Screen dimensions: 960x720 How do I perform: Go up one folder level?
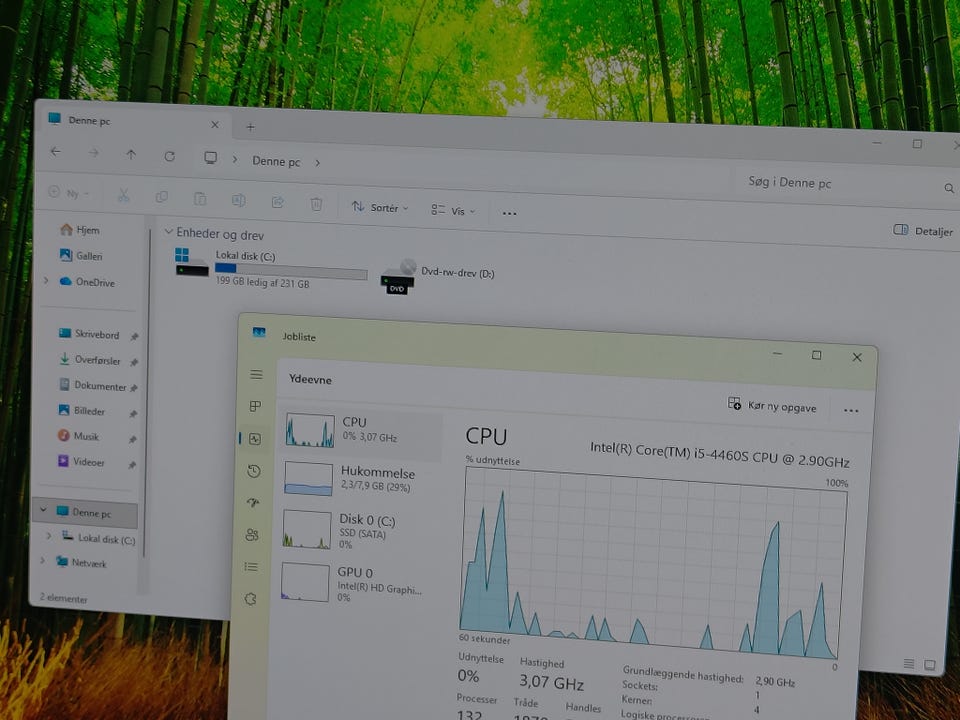click(x=131, y=154)
